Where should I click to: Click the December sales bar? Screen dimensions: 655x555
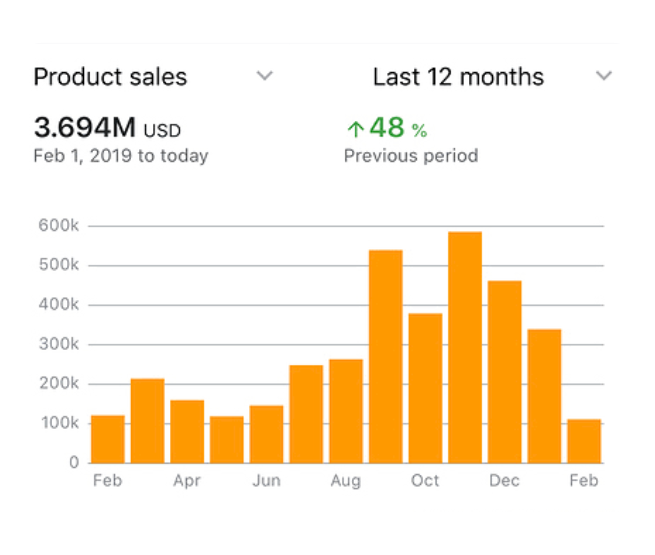point(504,372)
